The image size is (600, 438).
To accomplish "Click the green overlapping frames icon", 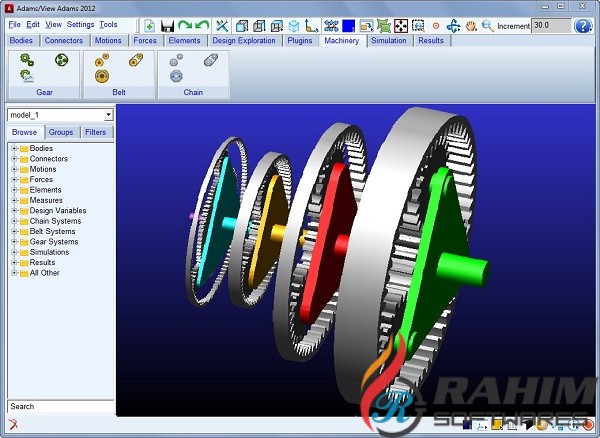I will point(383,26).
